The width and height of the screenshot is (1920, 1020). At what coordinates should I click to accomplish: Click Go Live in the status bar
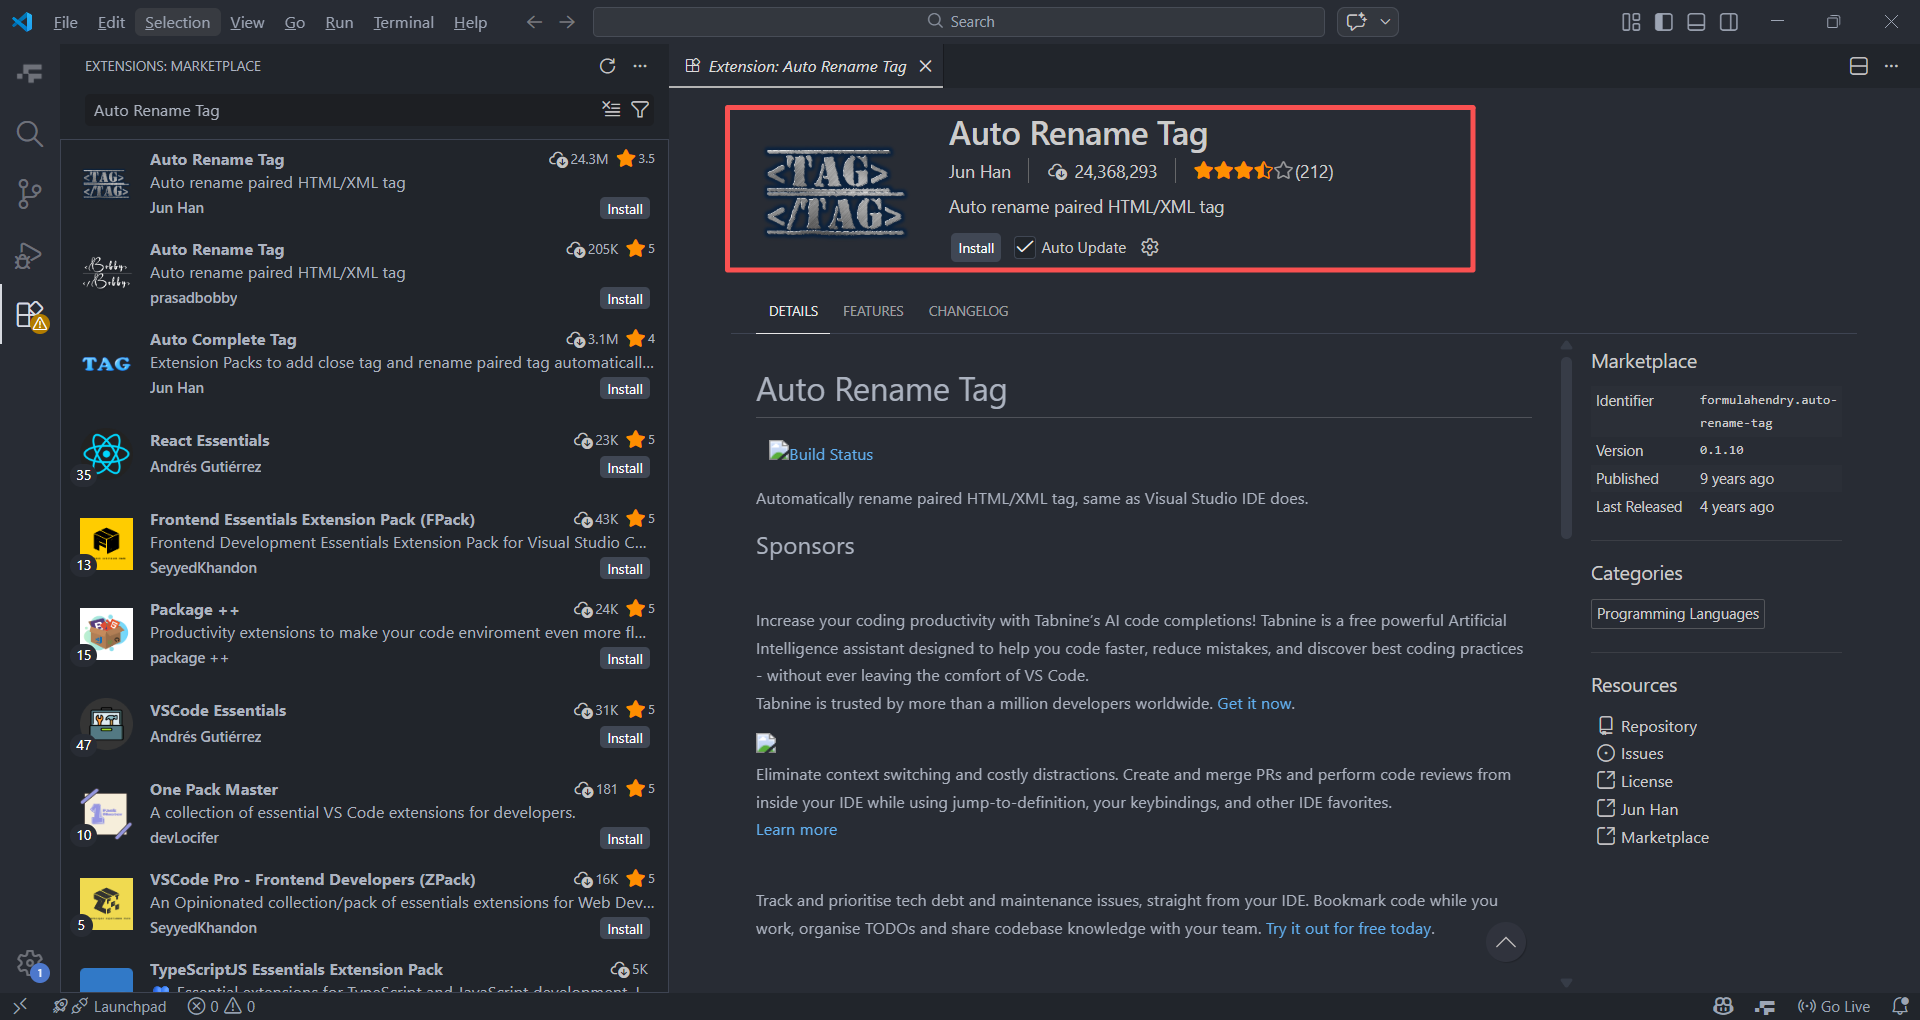point(1833,1006)
